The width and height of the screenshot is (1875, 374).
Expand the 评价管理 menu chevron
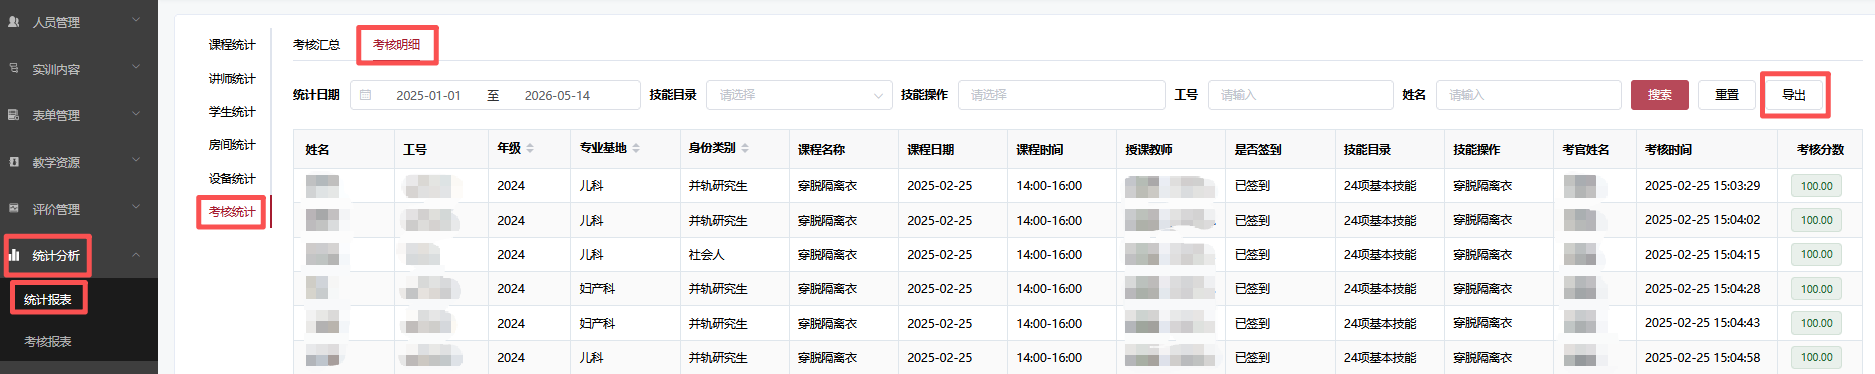[136, 208]
